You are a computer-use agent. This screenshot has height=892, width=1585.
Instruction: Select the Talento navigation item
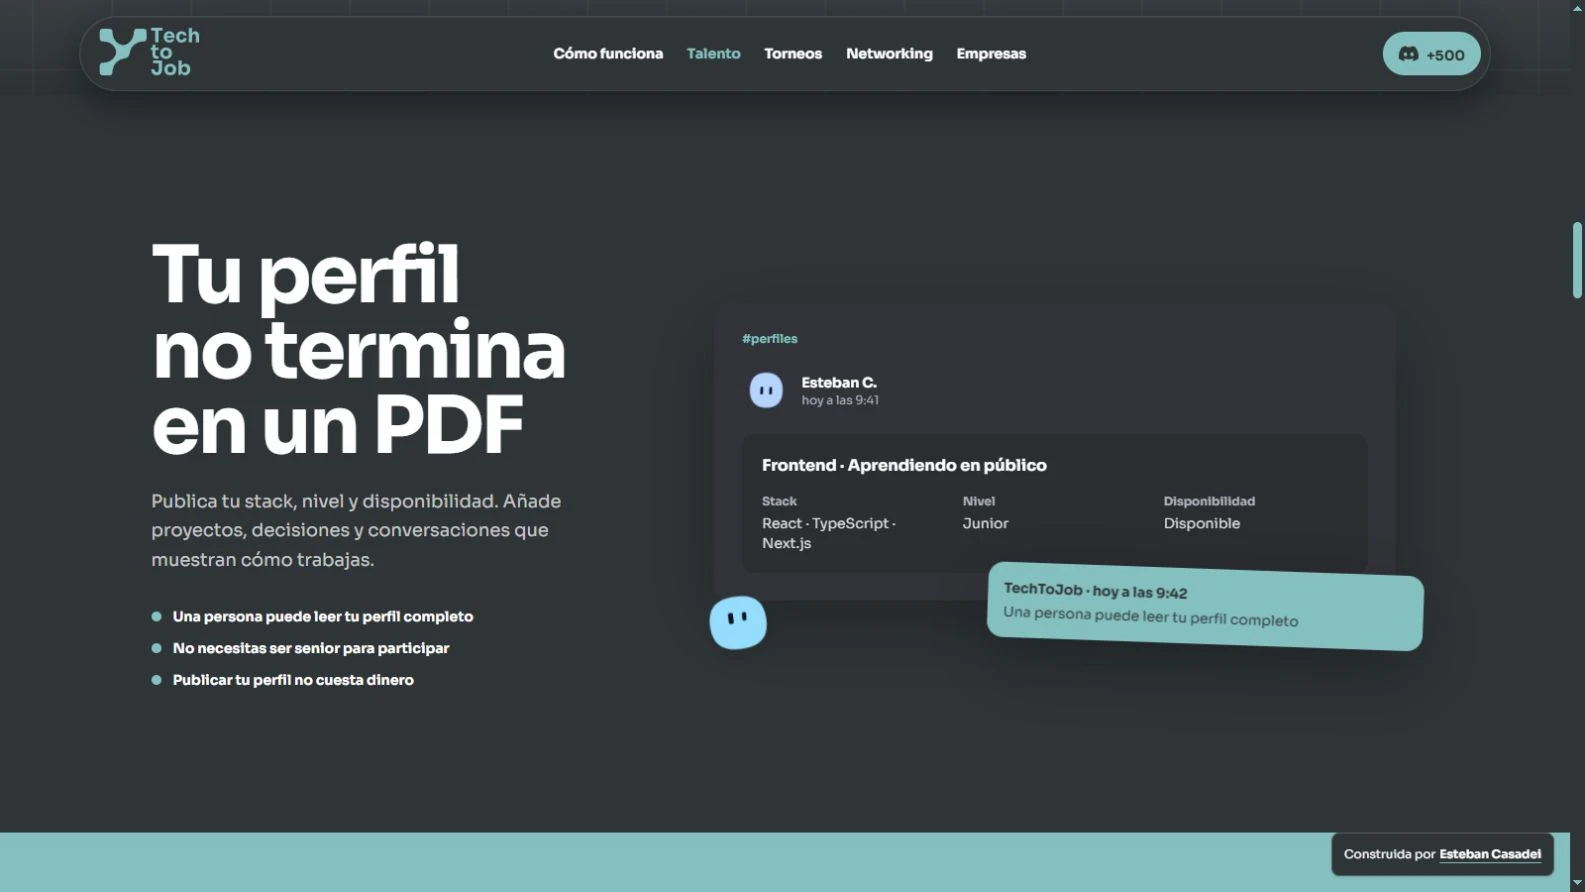tap(713, 54)
